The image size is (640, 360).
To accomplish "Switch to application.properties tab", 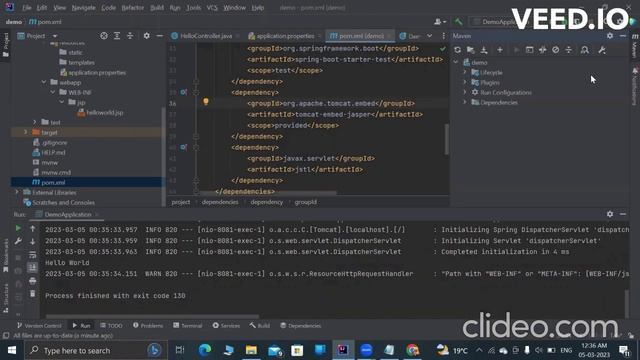I will [x=285, y=36].
